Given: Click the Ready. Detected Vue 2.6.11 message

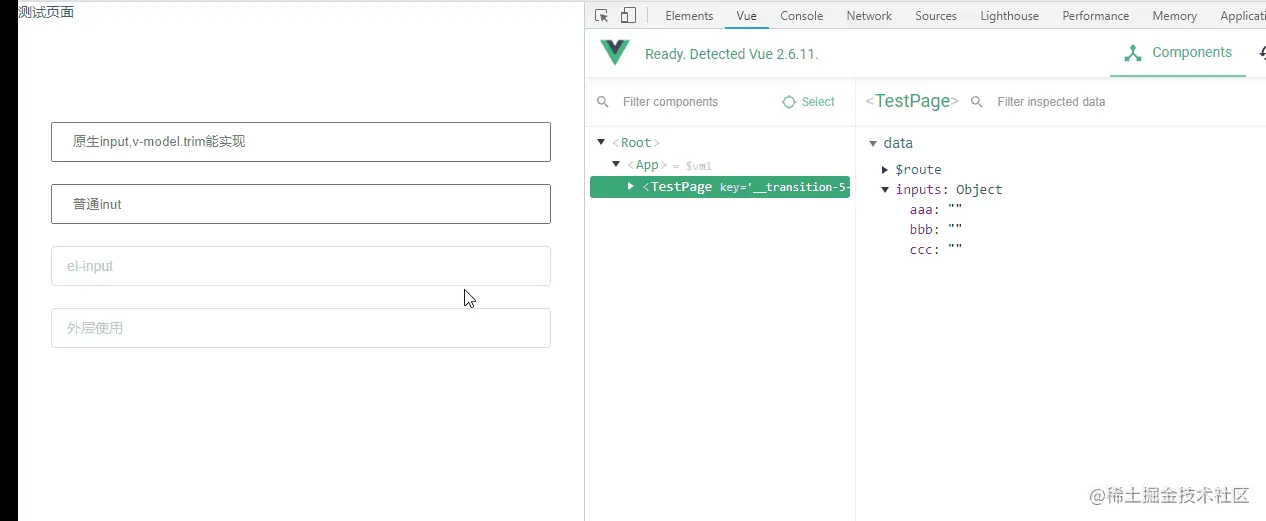Looking at the screenshot, I should [732, 54].
